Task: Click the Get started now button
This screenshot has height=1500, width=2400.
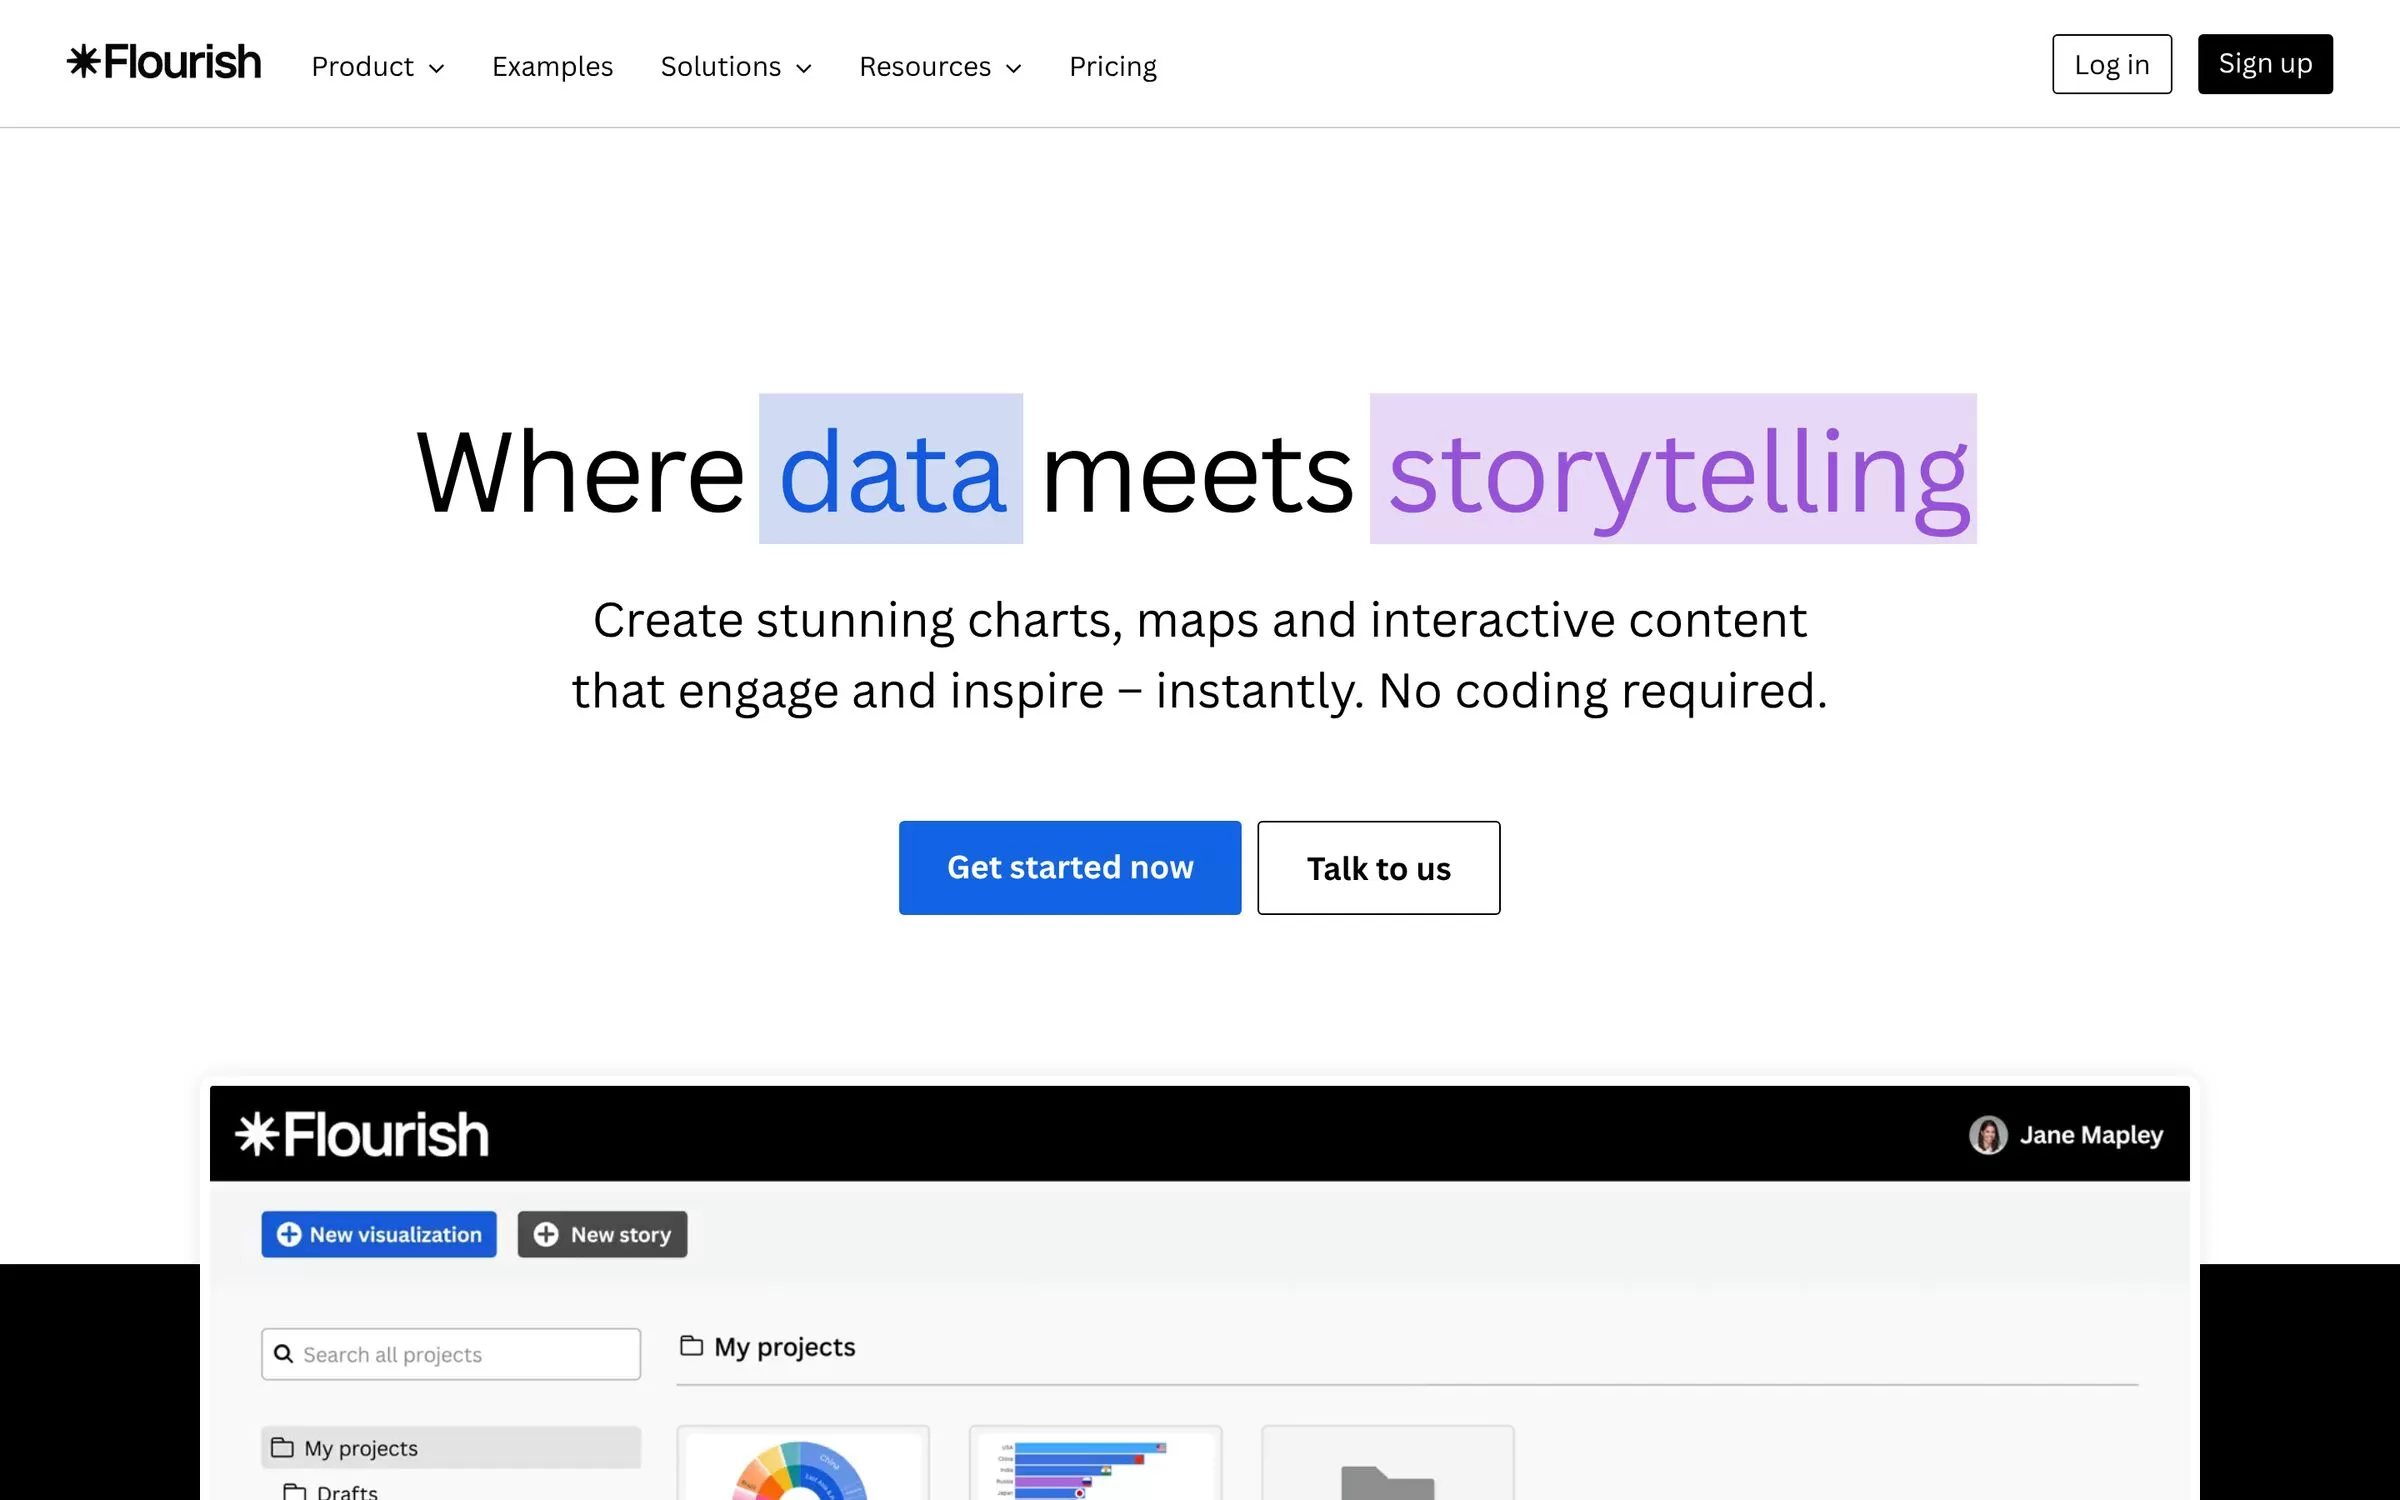Action: click(x=1070, y=868)
